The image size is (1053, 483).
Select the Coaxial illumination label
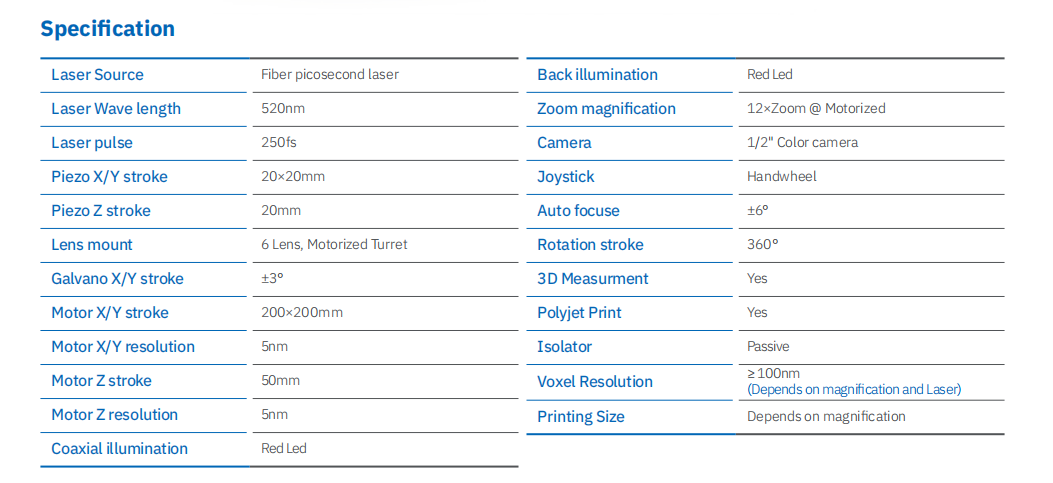119,449
